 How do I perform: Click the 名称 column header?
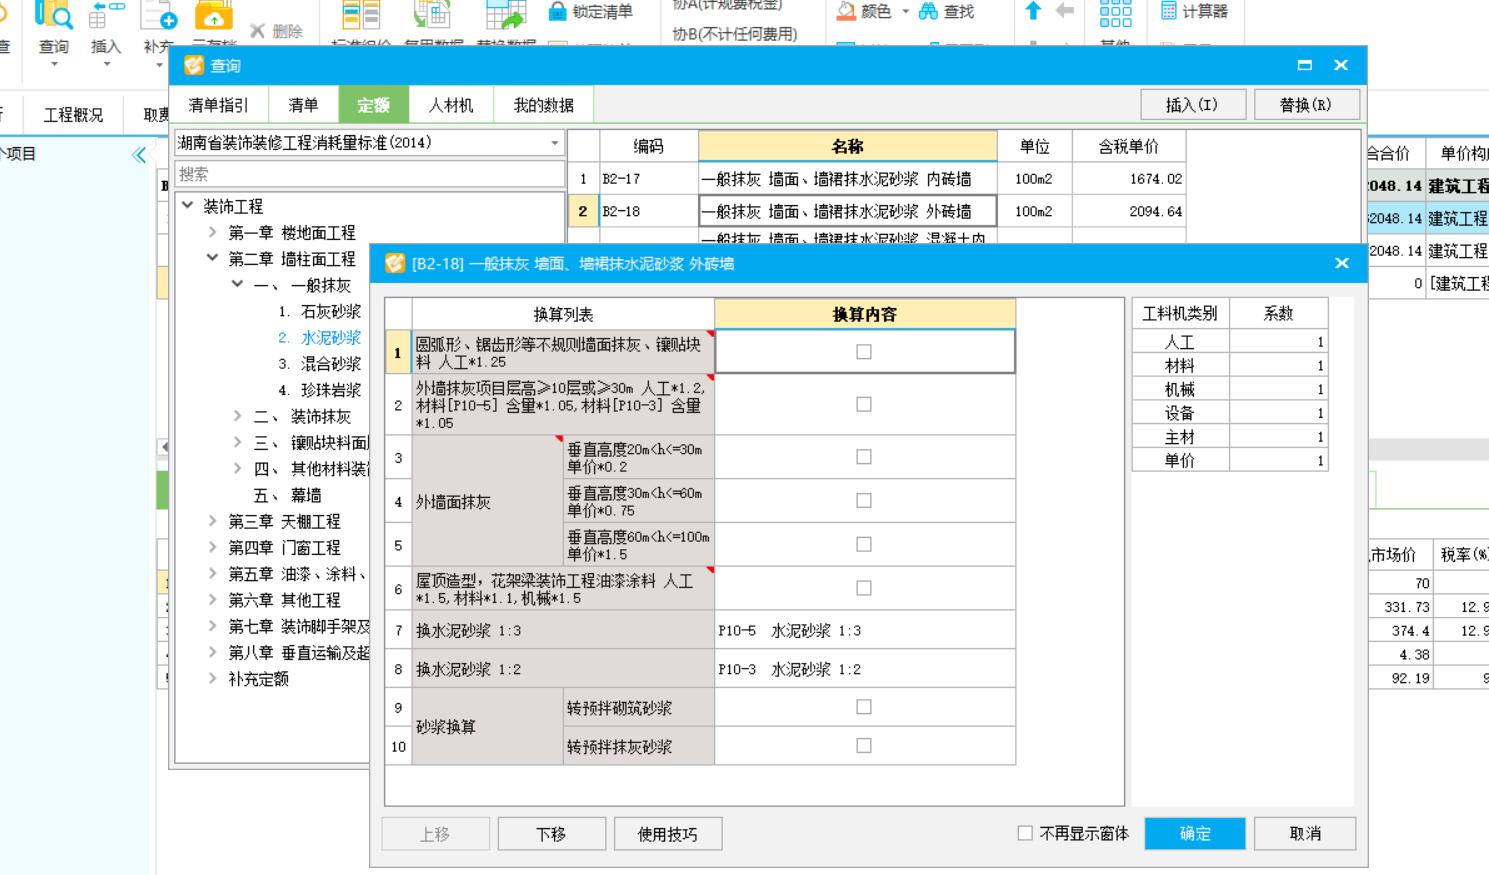847,146
